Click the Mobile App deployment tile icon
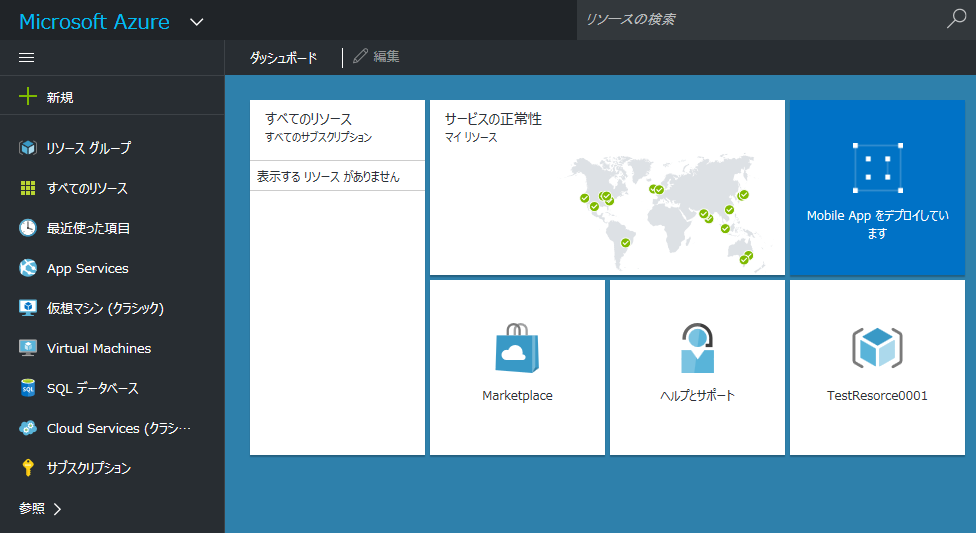976x533 pixels. click(878, 168)
